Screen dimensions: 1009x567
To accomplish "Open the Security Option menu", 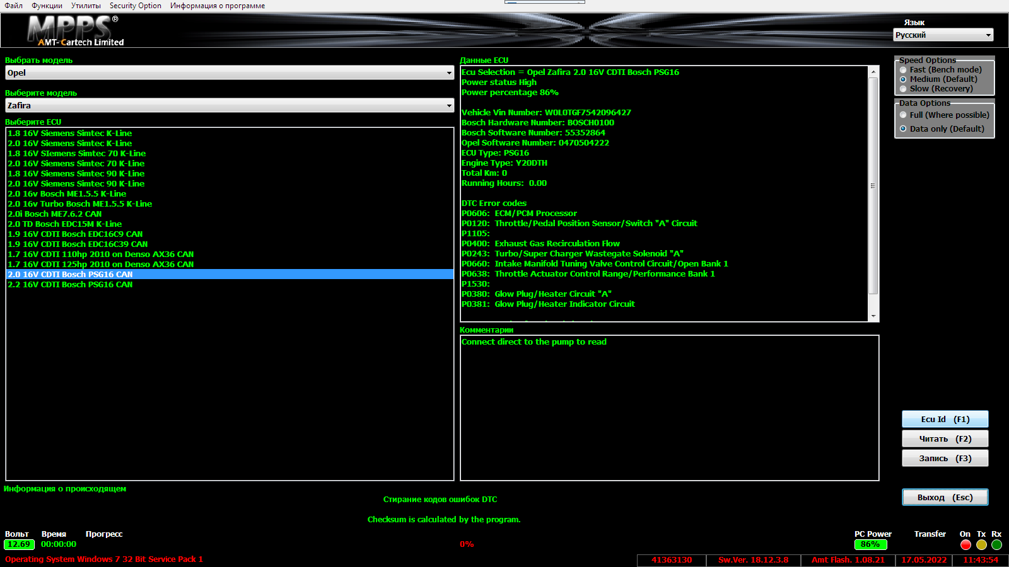I will pos(135,6).
